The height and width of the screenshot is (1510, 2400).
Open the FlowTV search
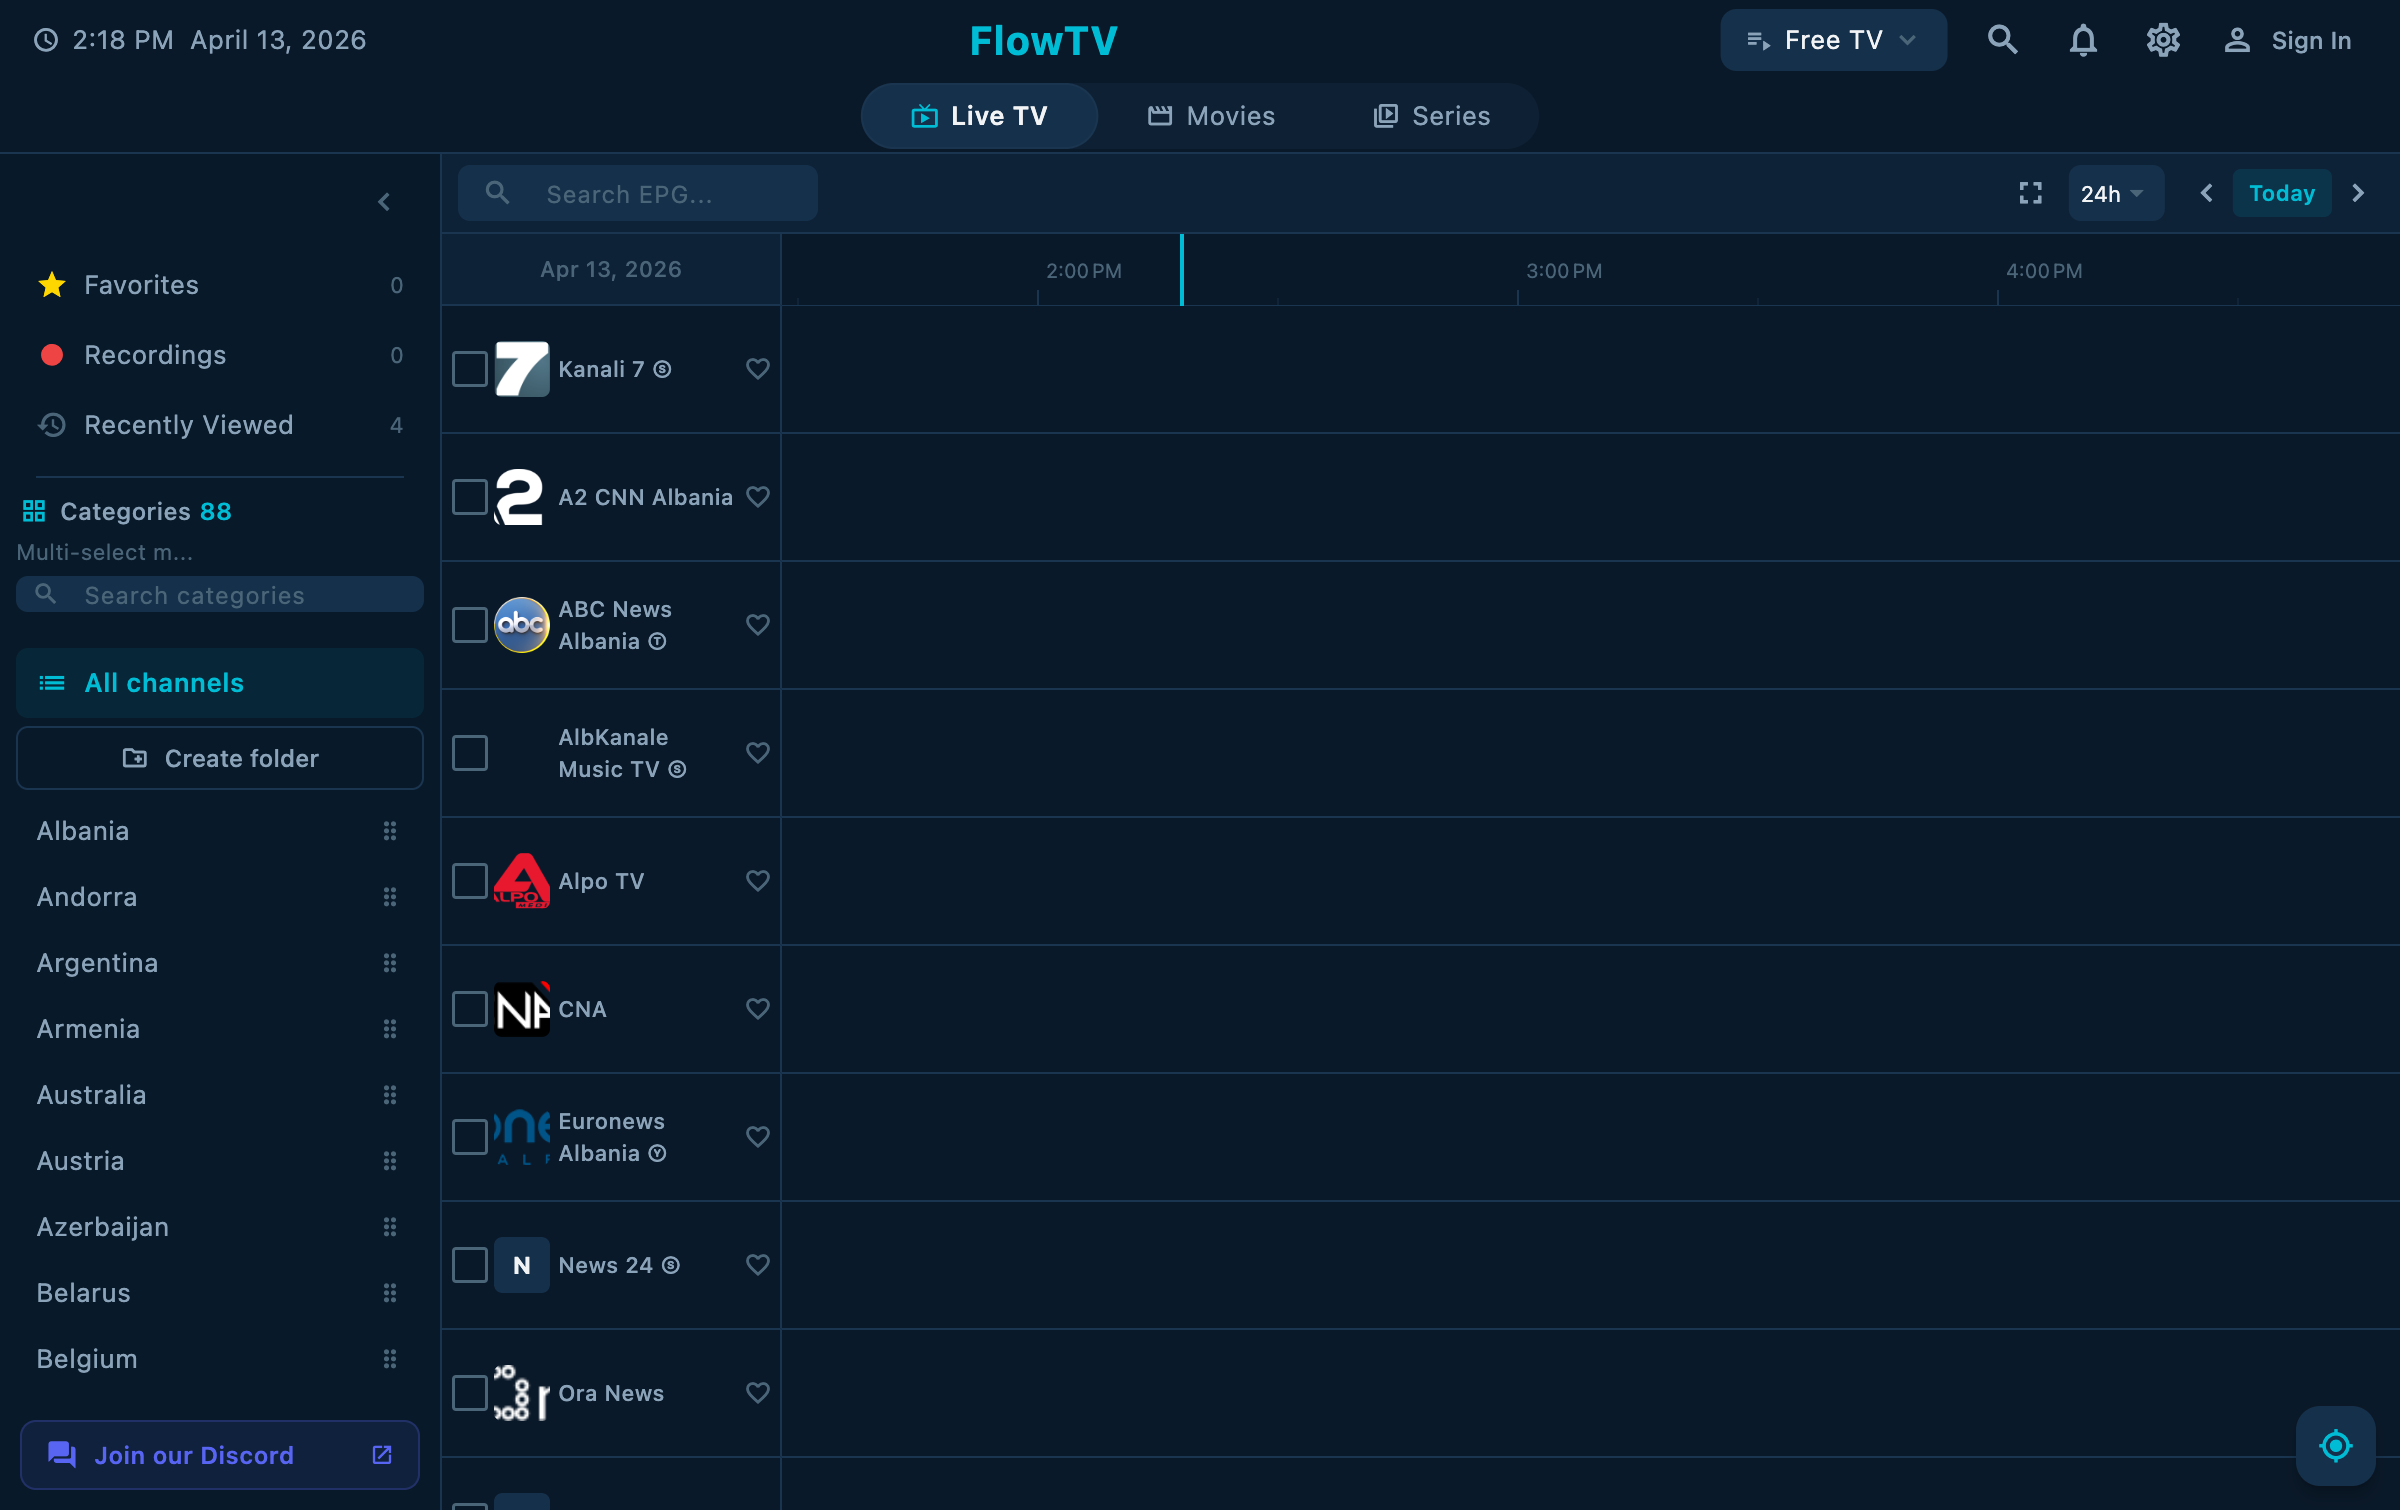pos(2003,40)
